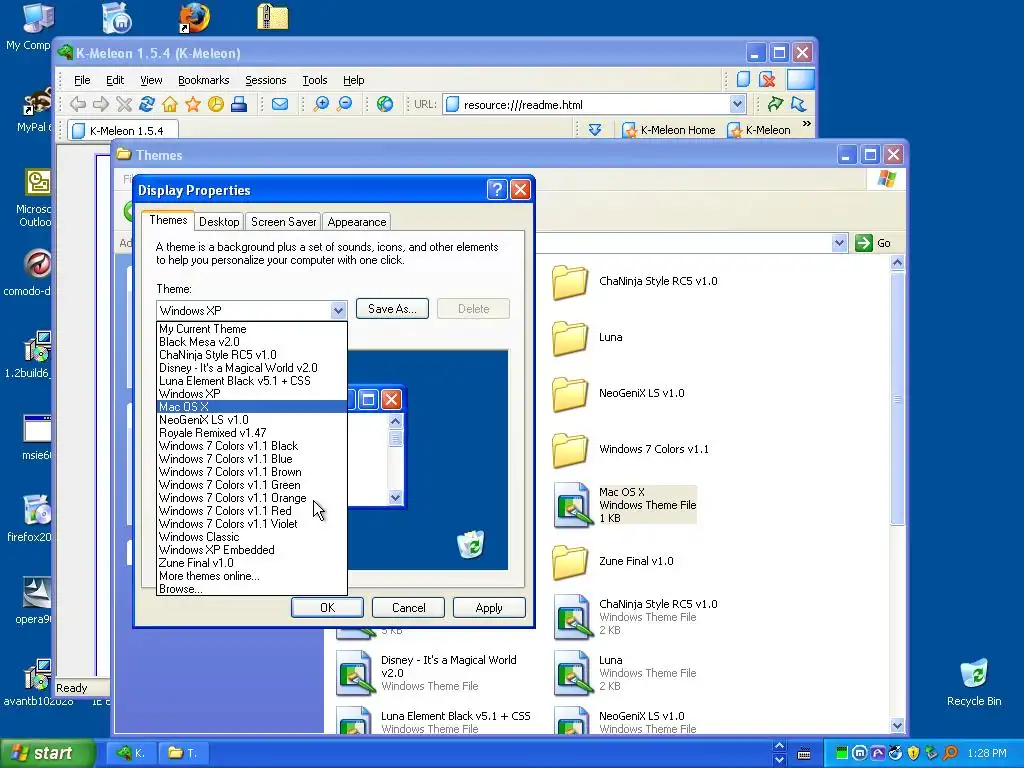This screenshot has height=768, width=1024.
Task: Open the Firefox desktop shortcut
Action: click(195, 18)
